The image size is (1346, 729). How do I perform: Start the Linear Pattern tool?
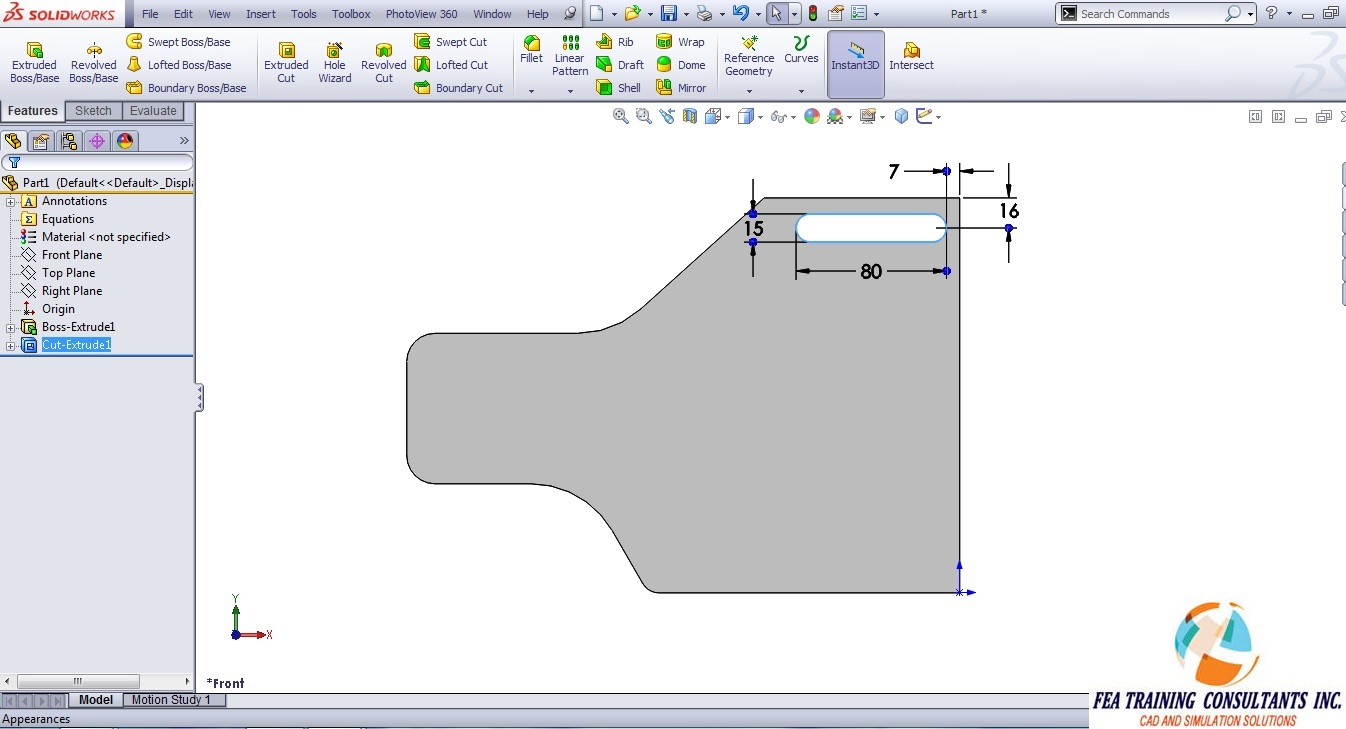point(570,56)
